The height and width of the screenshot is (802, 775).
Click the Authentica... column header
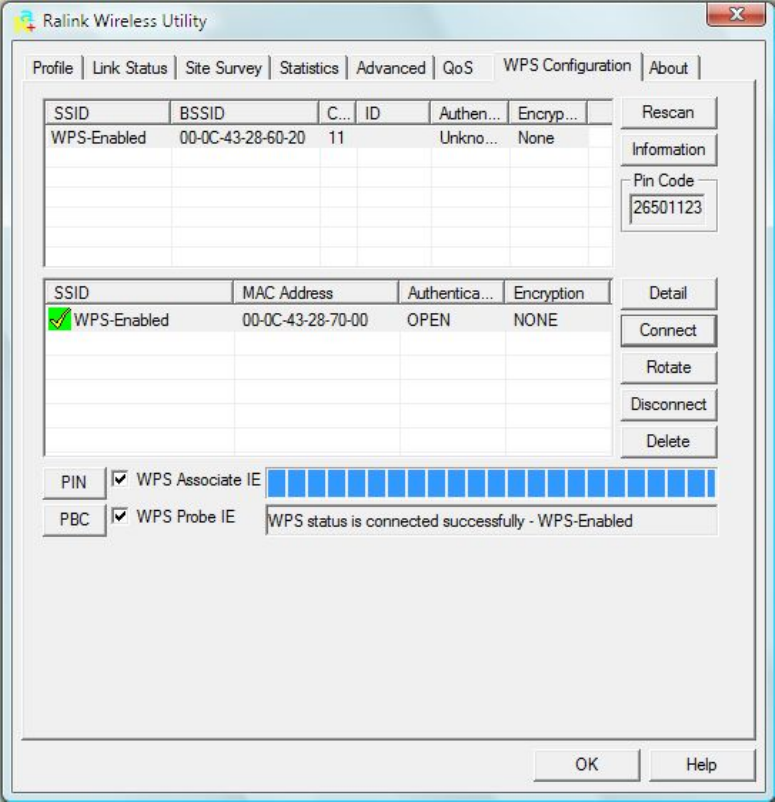click(x=451, y=293)
